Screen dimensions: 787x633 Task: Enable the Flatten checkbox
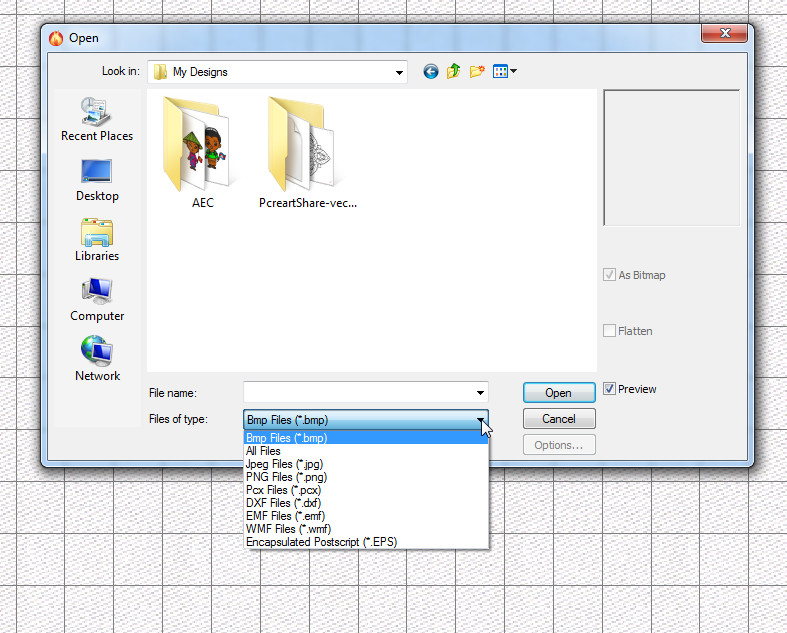(609, 331)
